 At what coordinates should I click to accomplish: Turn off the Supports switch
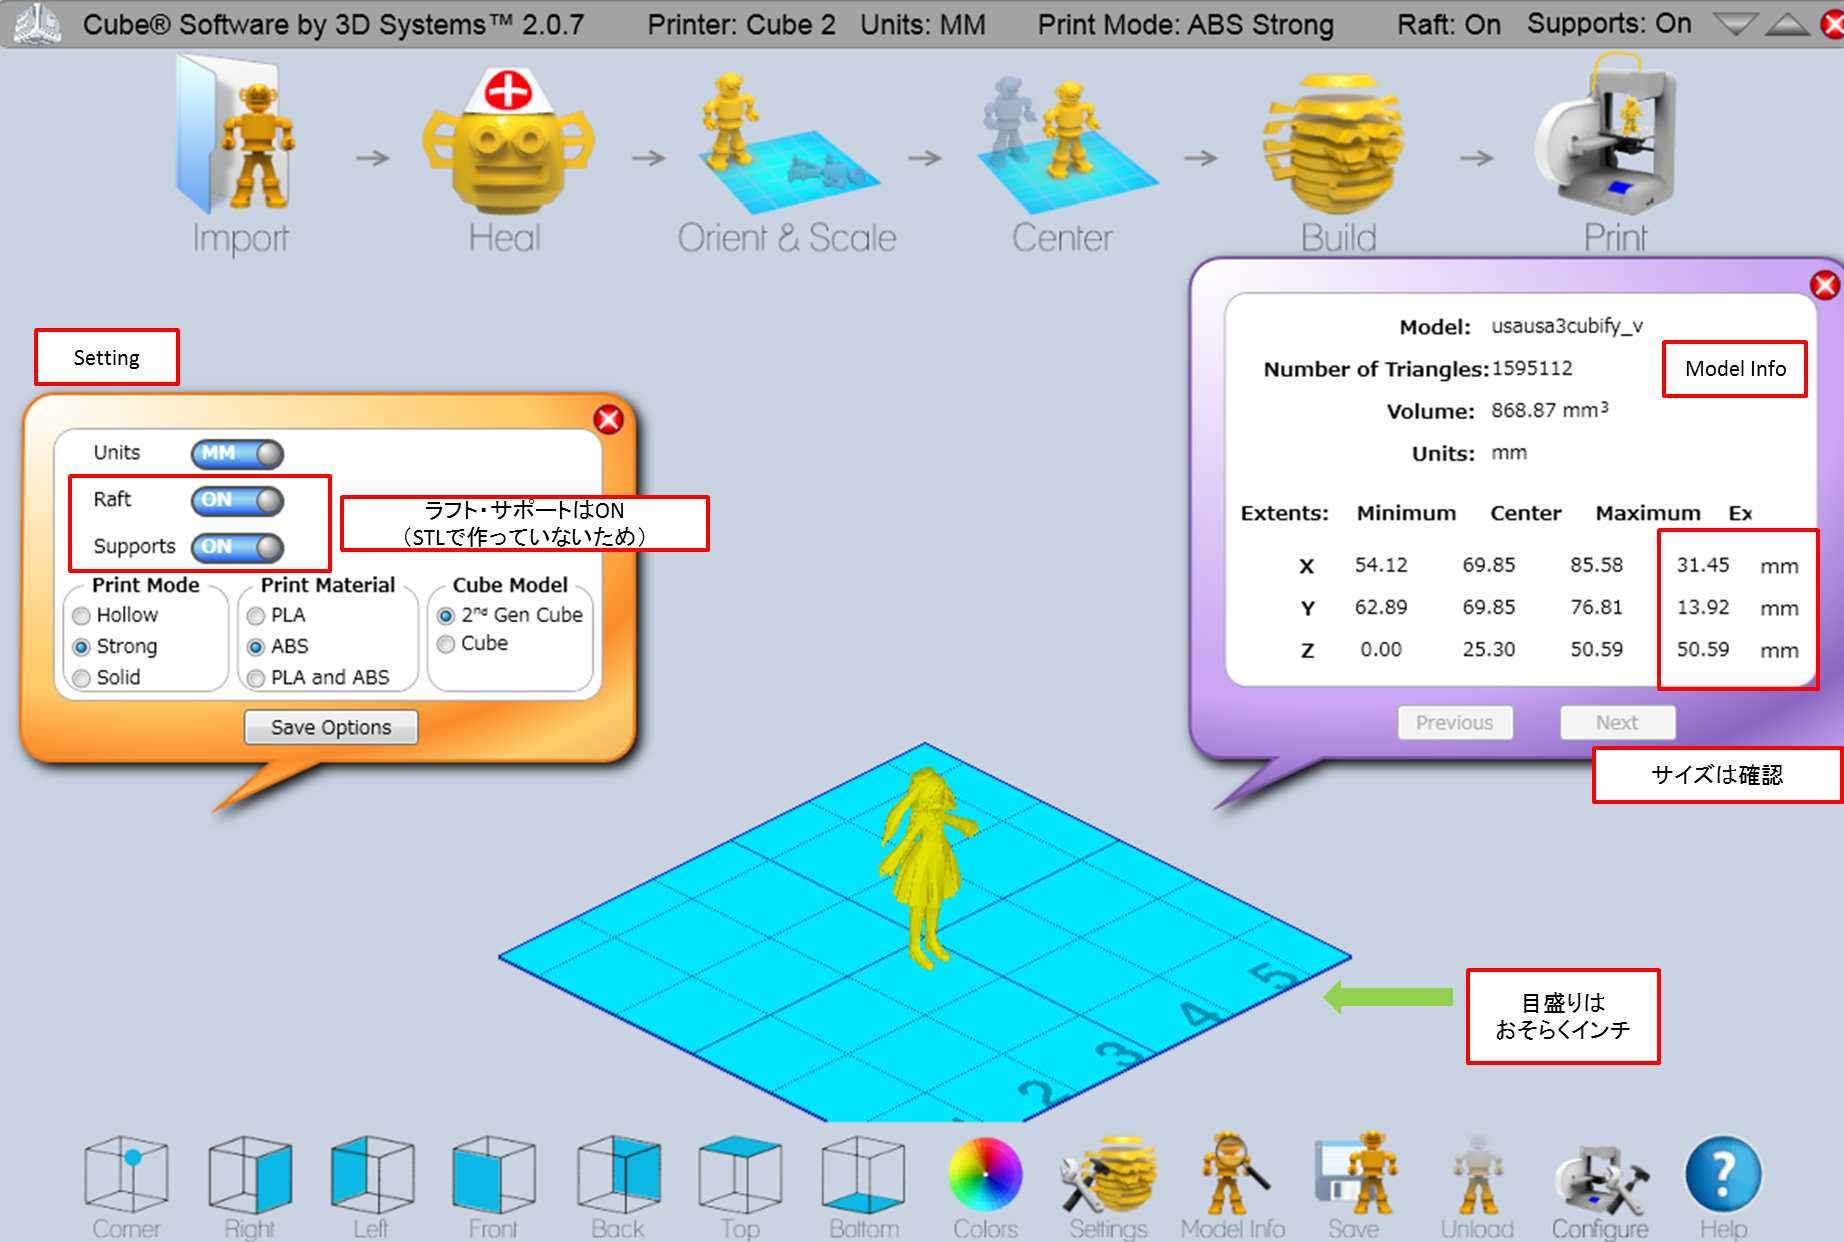238,547
